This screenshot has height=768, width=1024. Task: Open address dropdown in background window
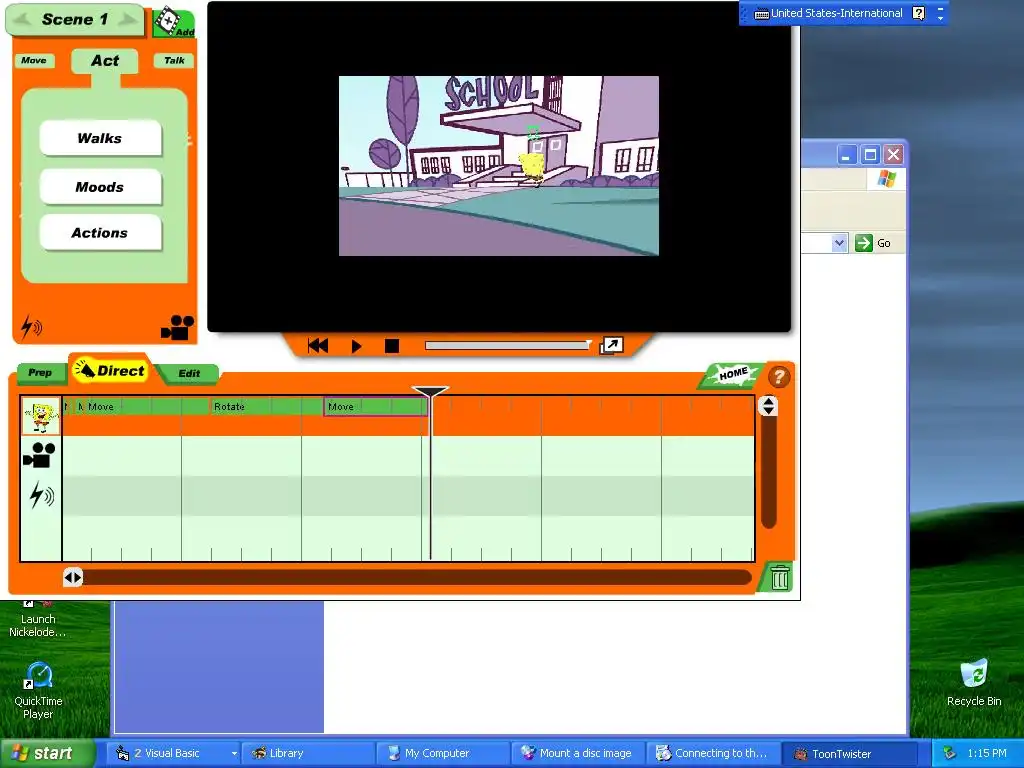[839, 243]
